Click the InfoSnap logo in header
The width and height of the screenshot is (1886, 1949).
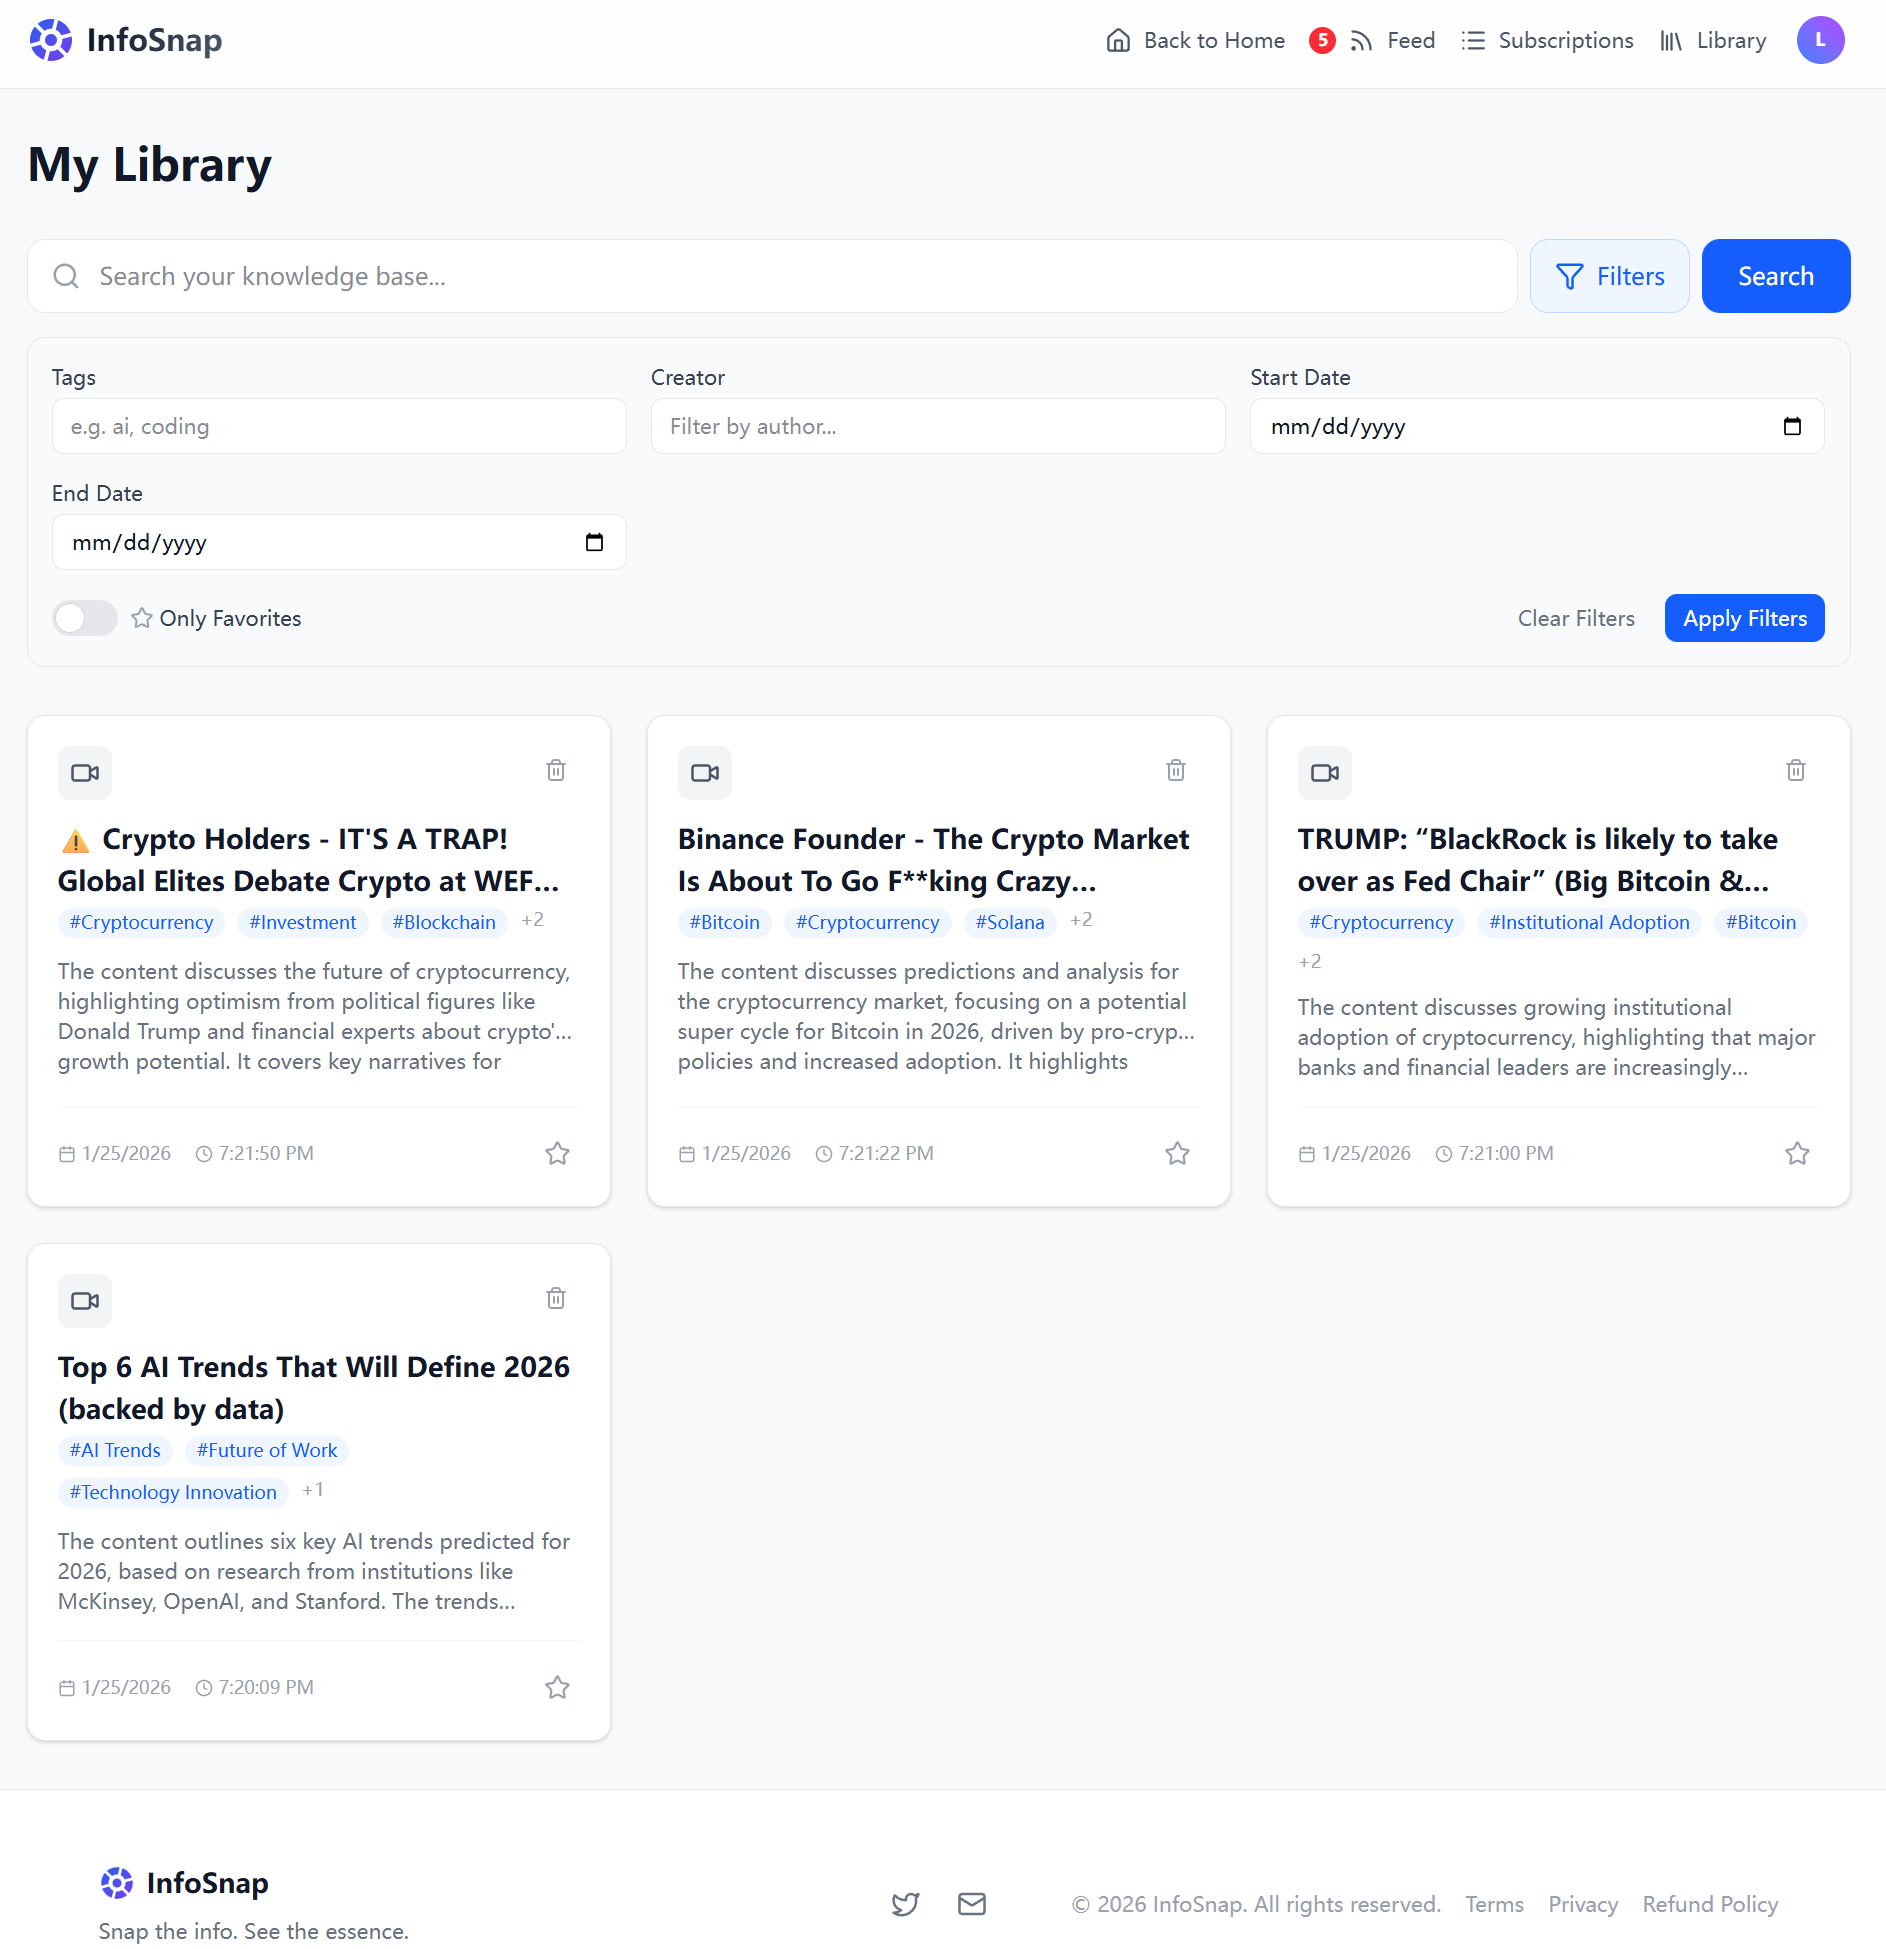[x=126, y=40]
